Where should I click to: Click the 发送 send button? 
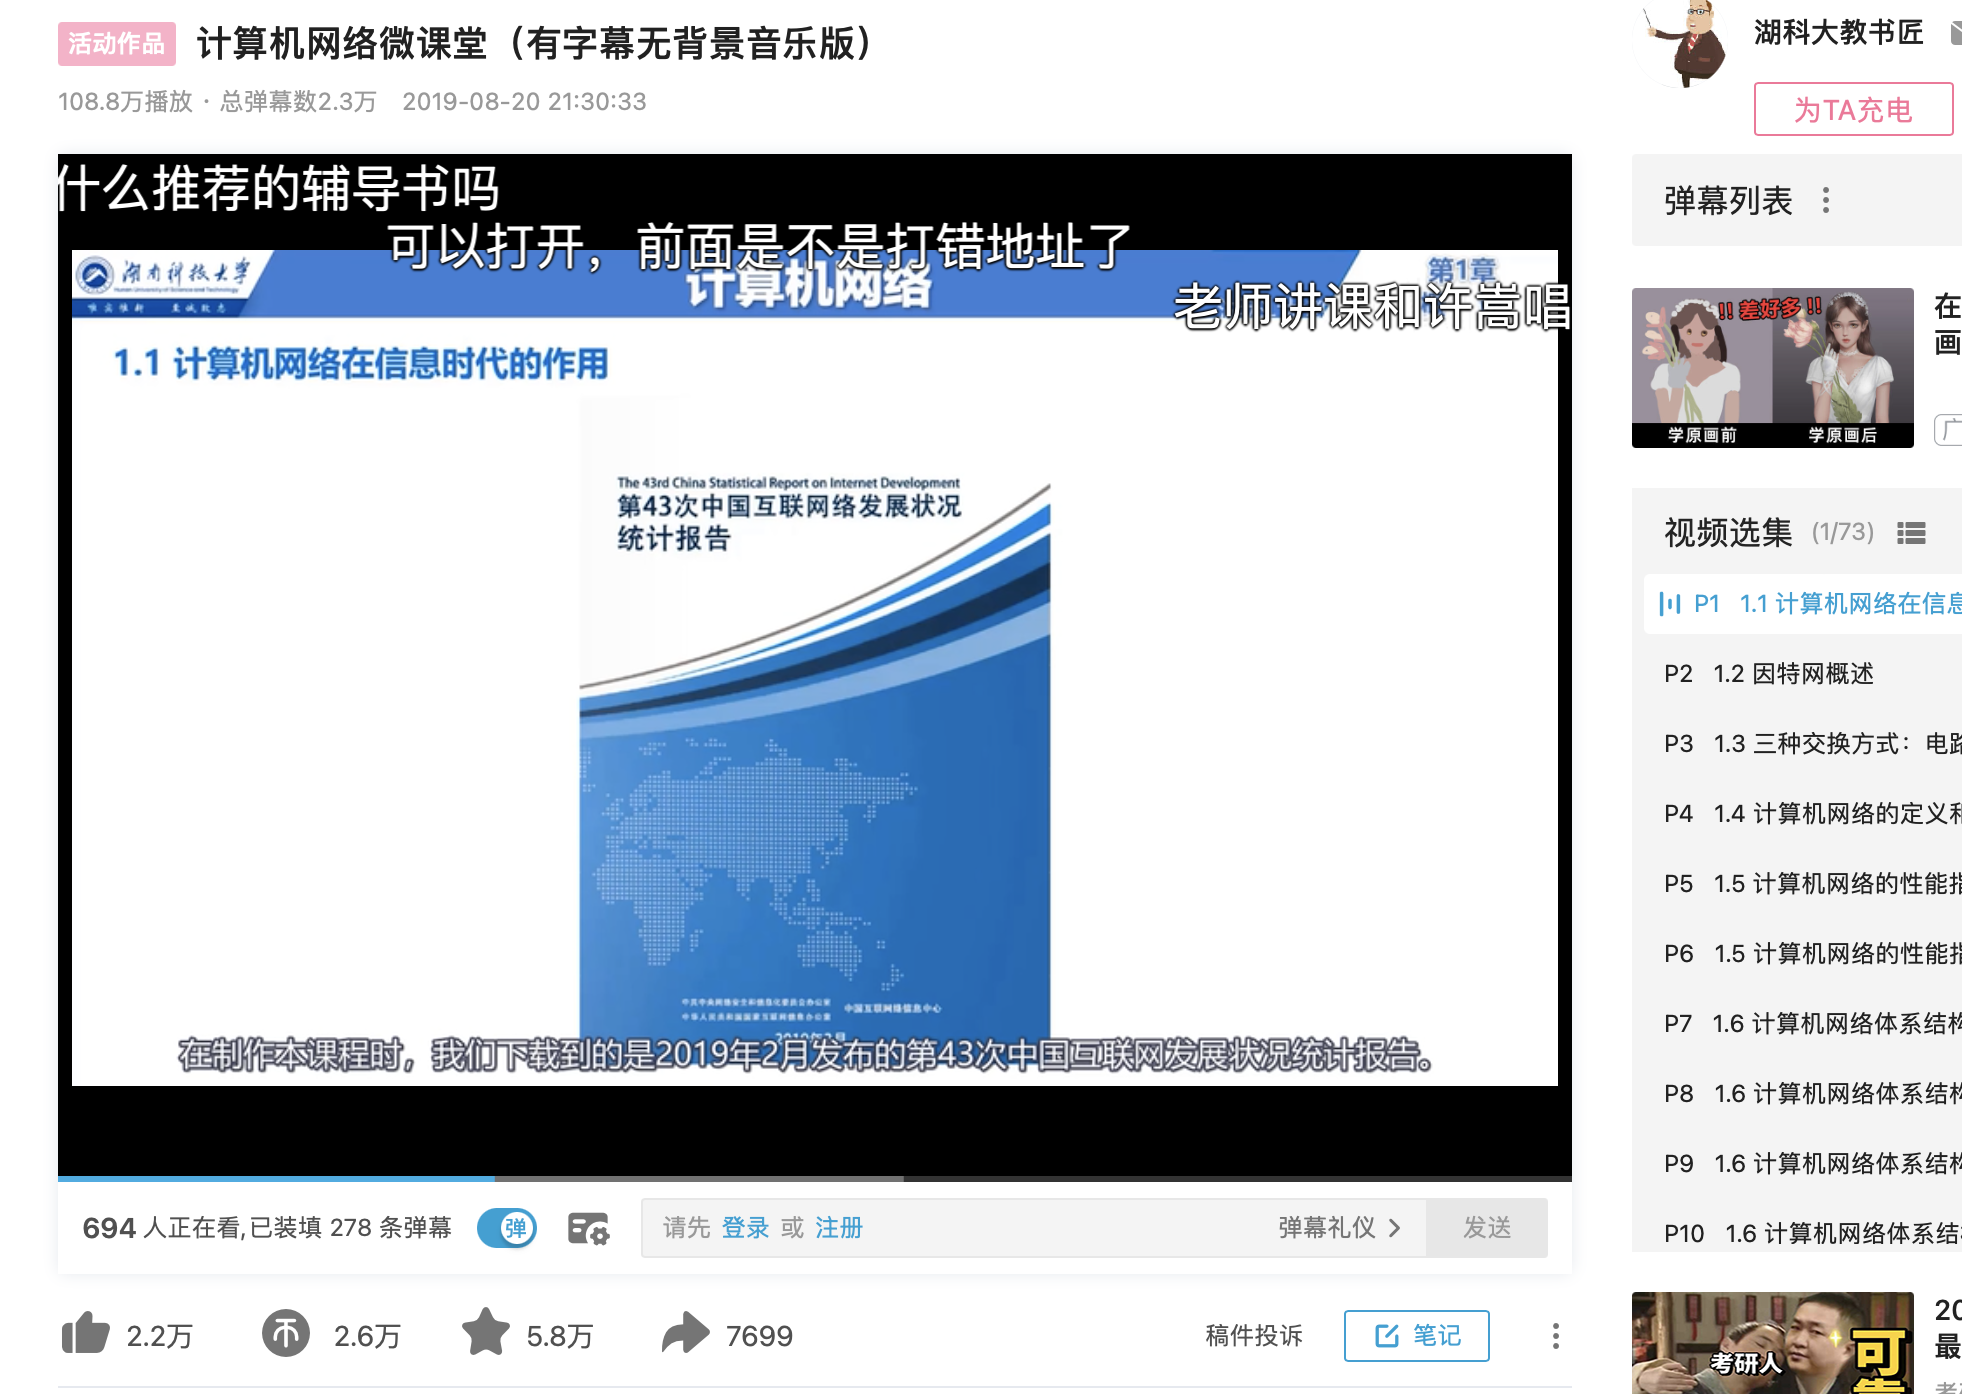[x=1487, y=1227]
